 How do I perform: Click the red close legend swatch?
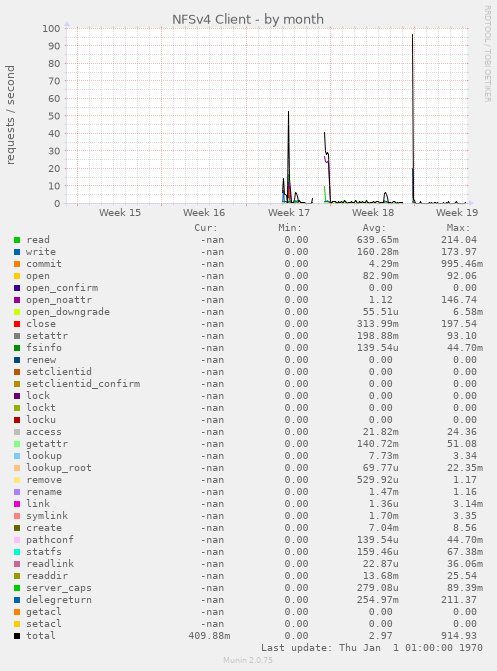(x=17, y=324)
